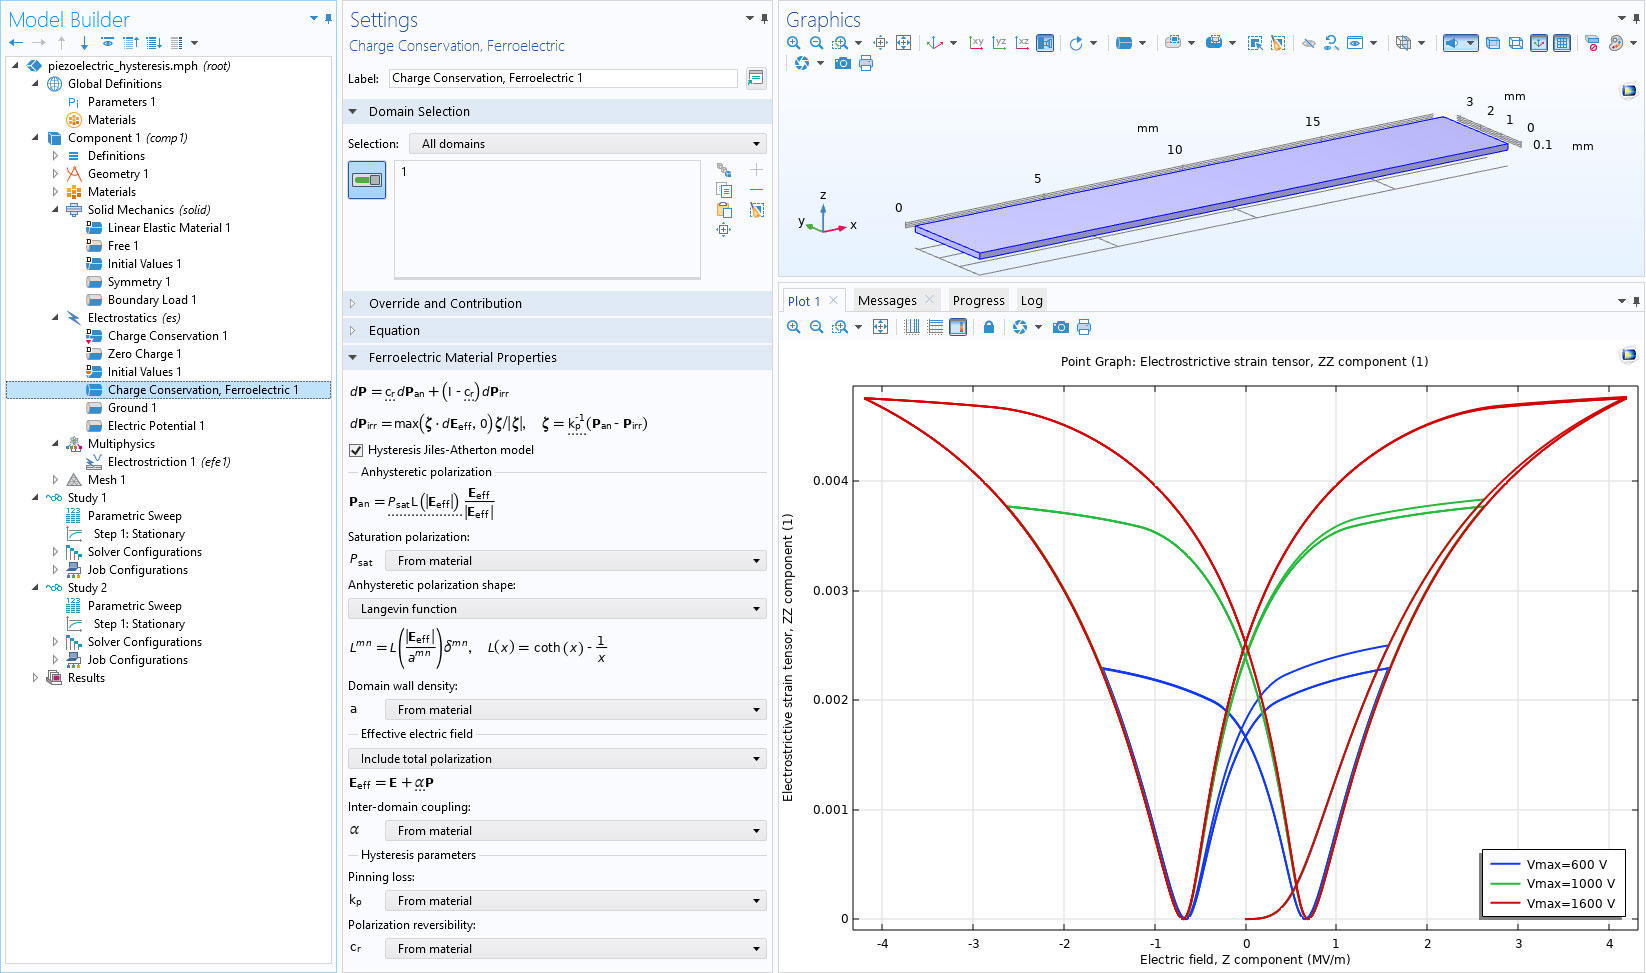Expand the Override and Contribution section
The image size is (1646, 973).
pyautogui.click(x=445, y=304)
